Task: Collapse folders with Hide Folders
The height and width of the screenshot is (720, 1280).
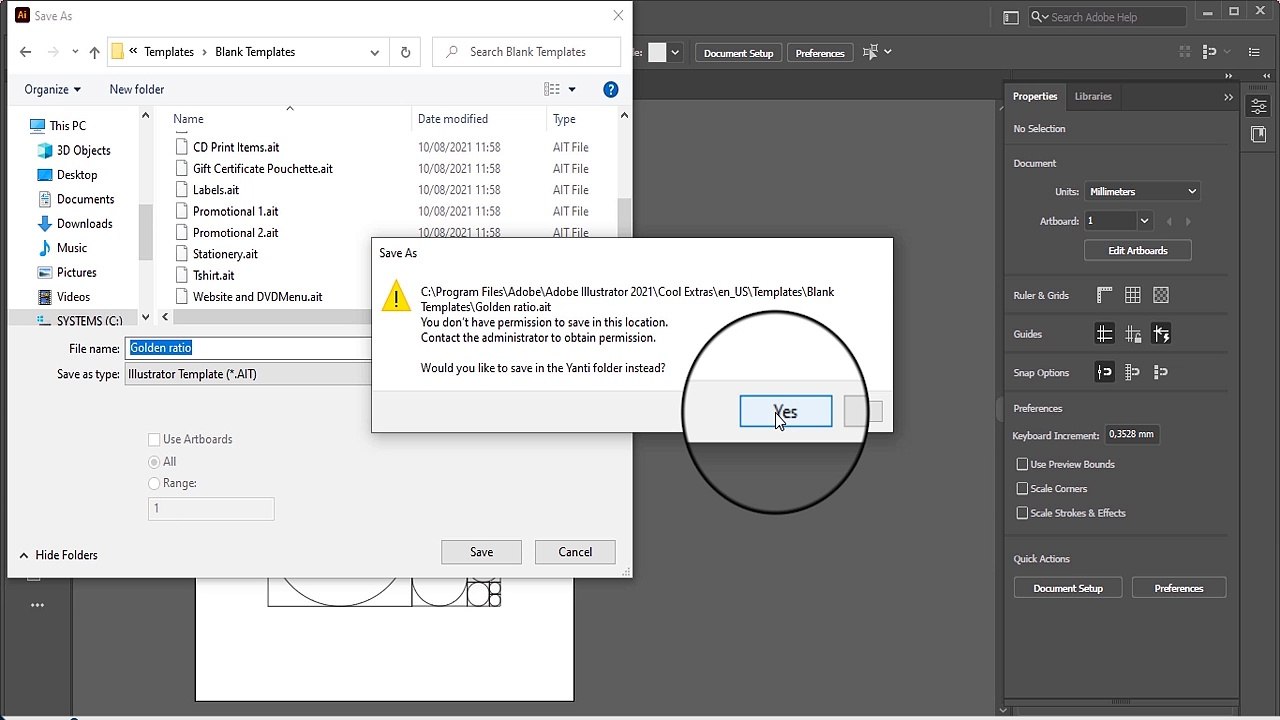Action: coord(58,555)
